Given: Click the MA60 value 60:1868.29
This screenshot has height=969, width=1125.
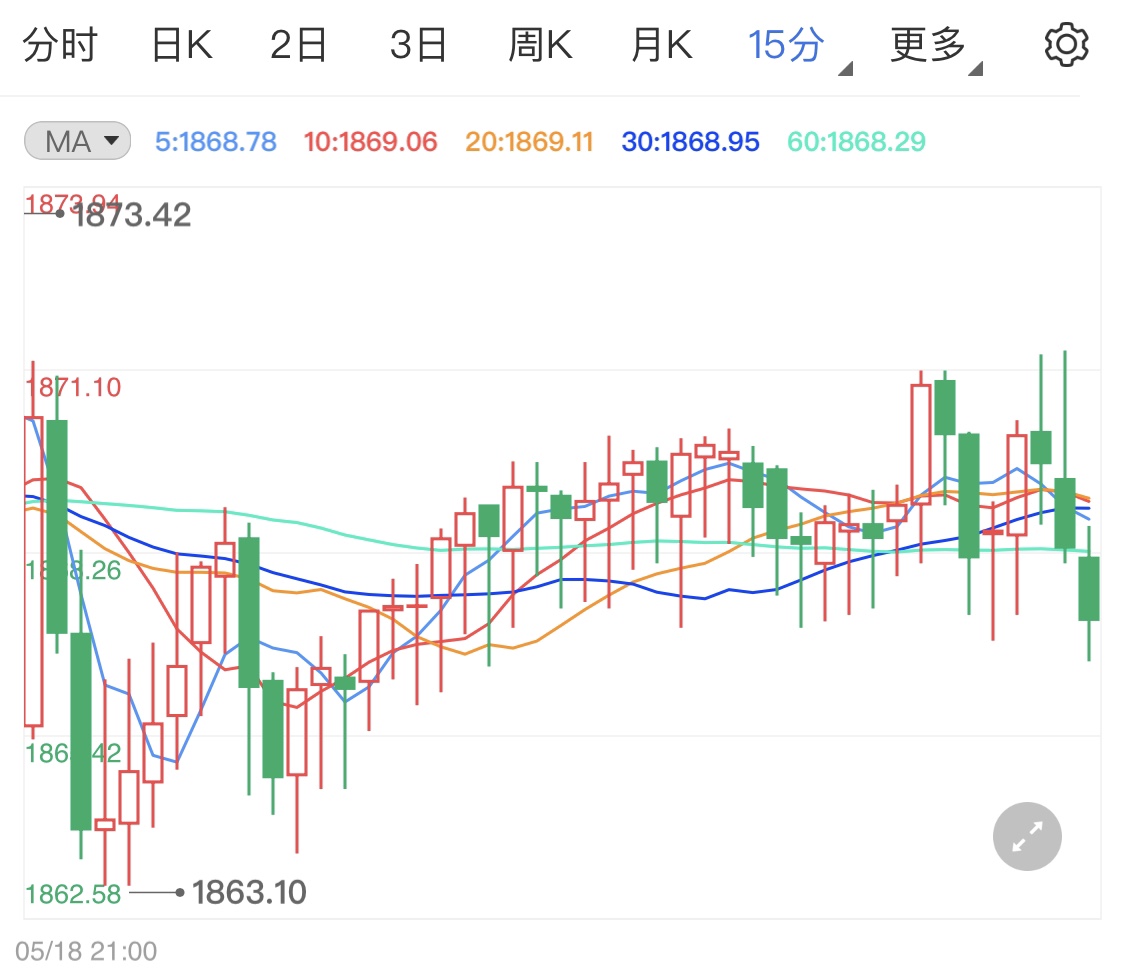Looking at the screenshot, I should pos(857,142).
